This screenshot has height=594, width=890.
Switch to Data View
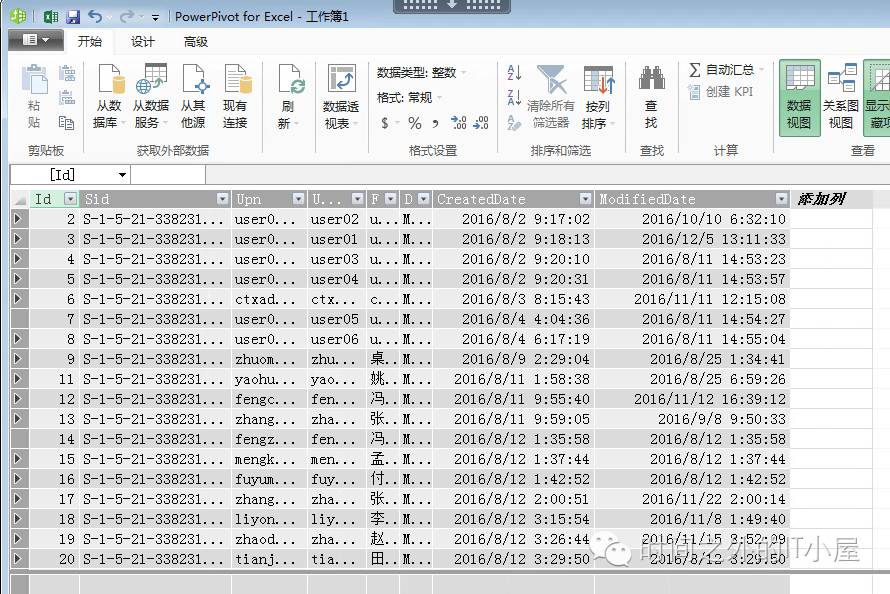pyautogui.click(x=799, y=98)
